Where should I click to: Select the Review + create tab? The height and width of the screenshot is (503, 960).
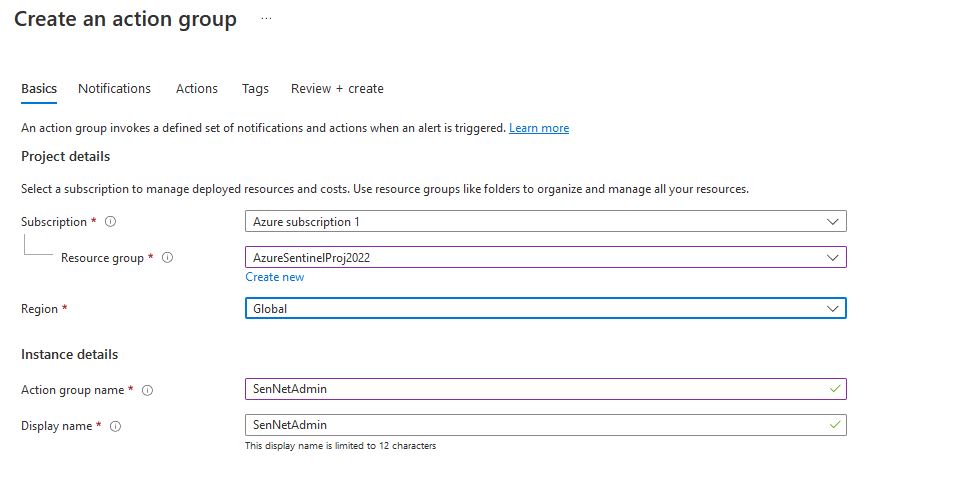click(337, 89)
